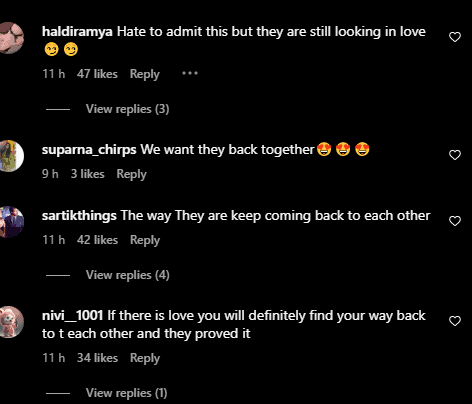Open suparna_chirps' avatar
472x404 pixels.
click(x=10, y=156)
